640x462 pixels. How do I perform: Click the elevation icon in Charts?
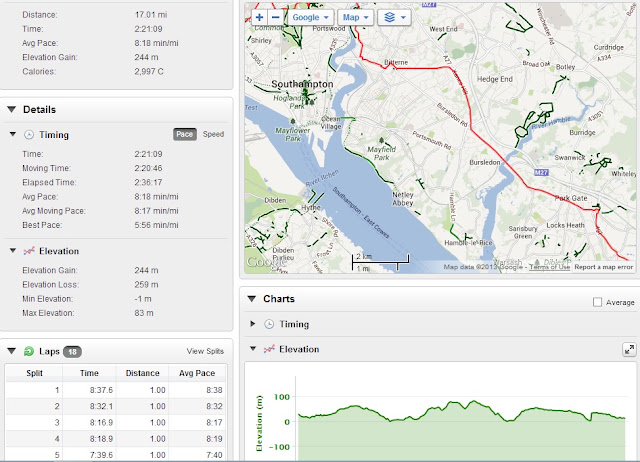click(x=269, y=349)
